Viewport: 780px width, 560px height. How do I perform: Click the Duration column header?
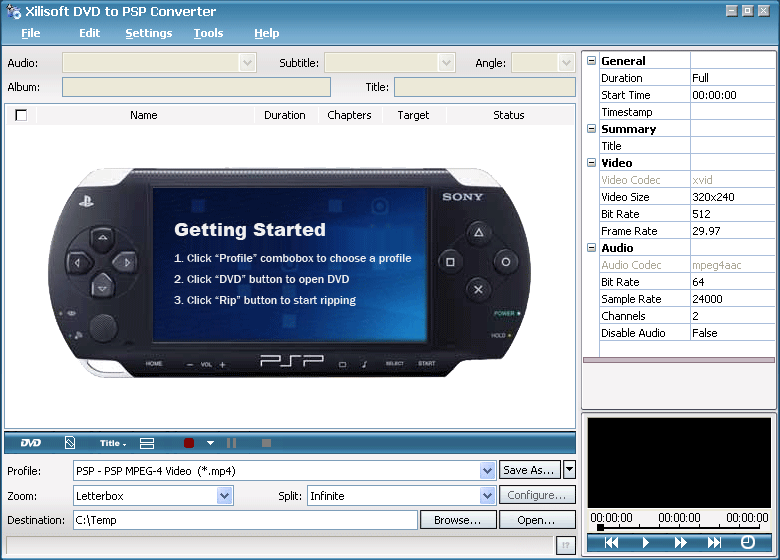(x=285, y=115)
